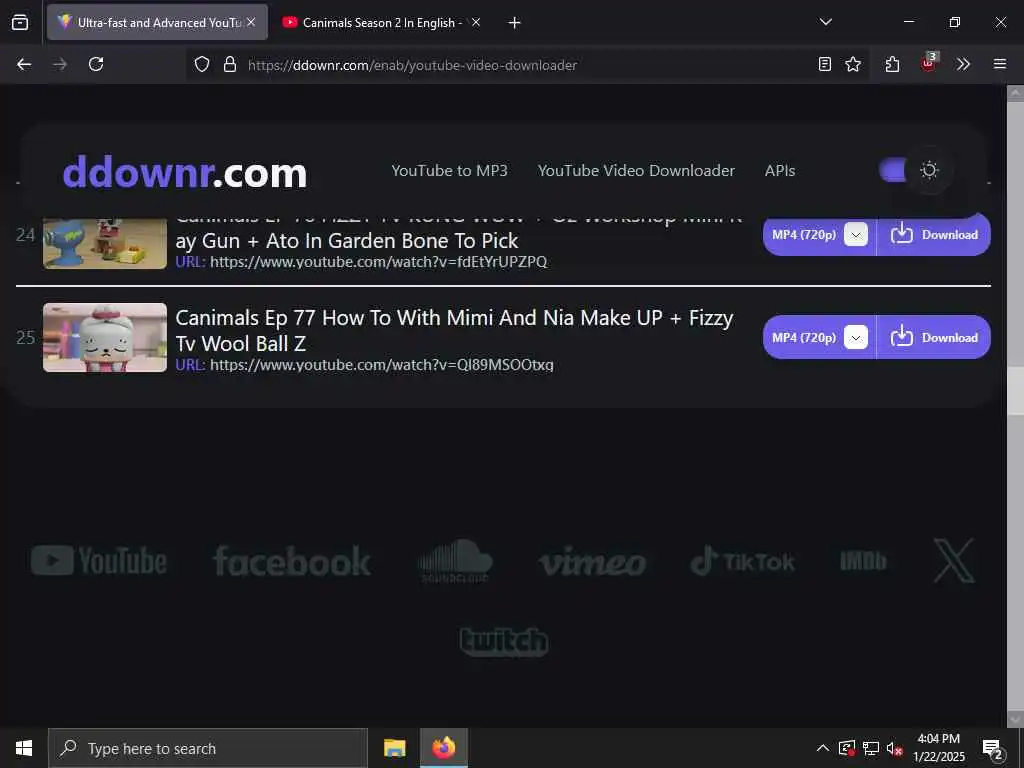1024x768 pixels.
Task: Download the Ato In Garden Bone To Pick video
Action: pos(934,234)
